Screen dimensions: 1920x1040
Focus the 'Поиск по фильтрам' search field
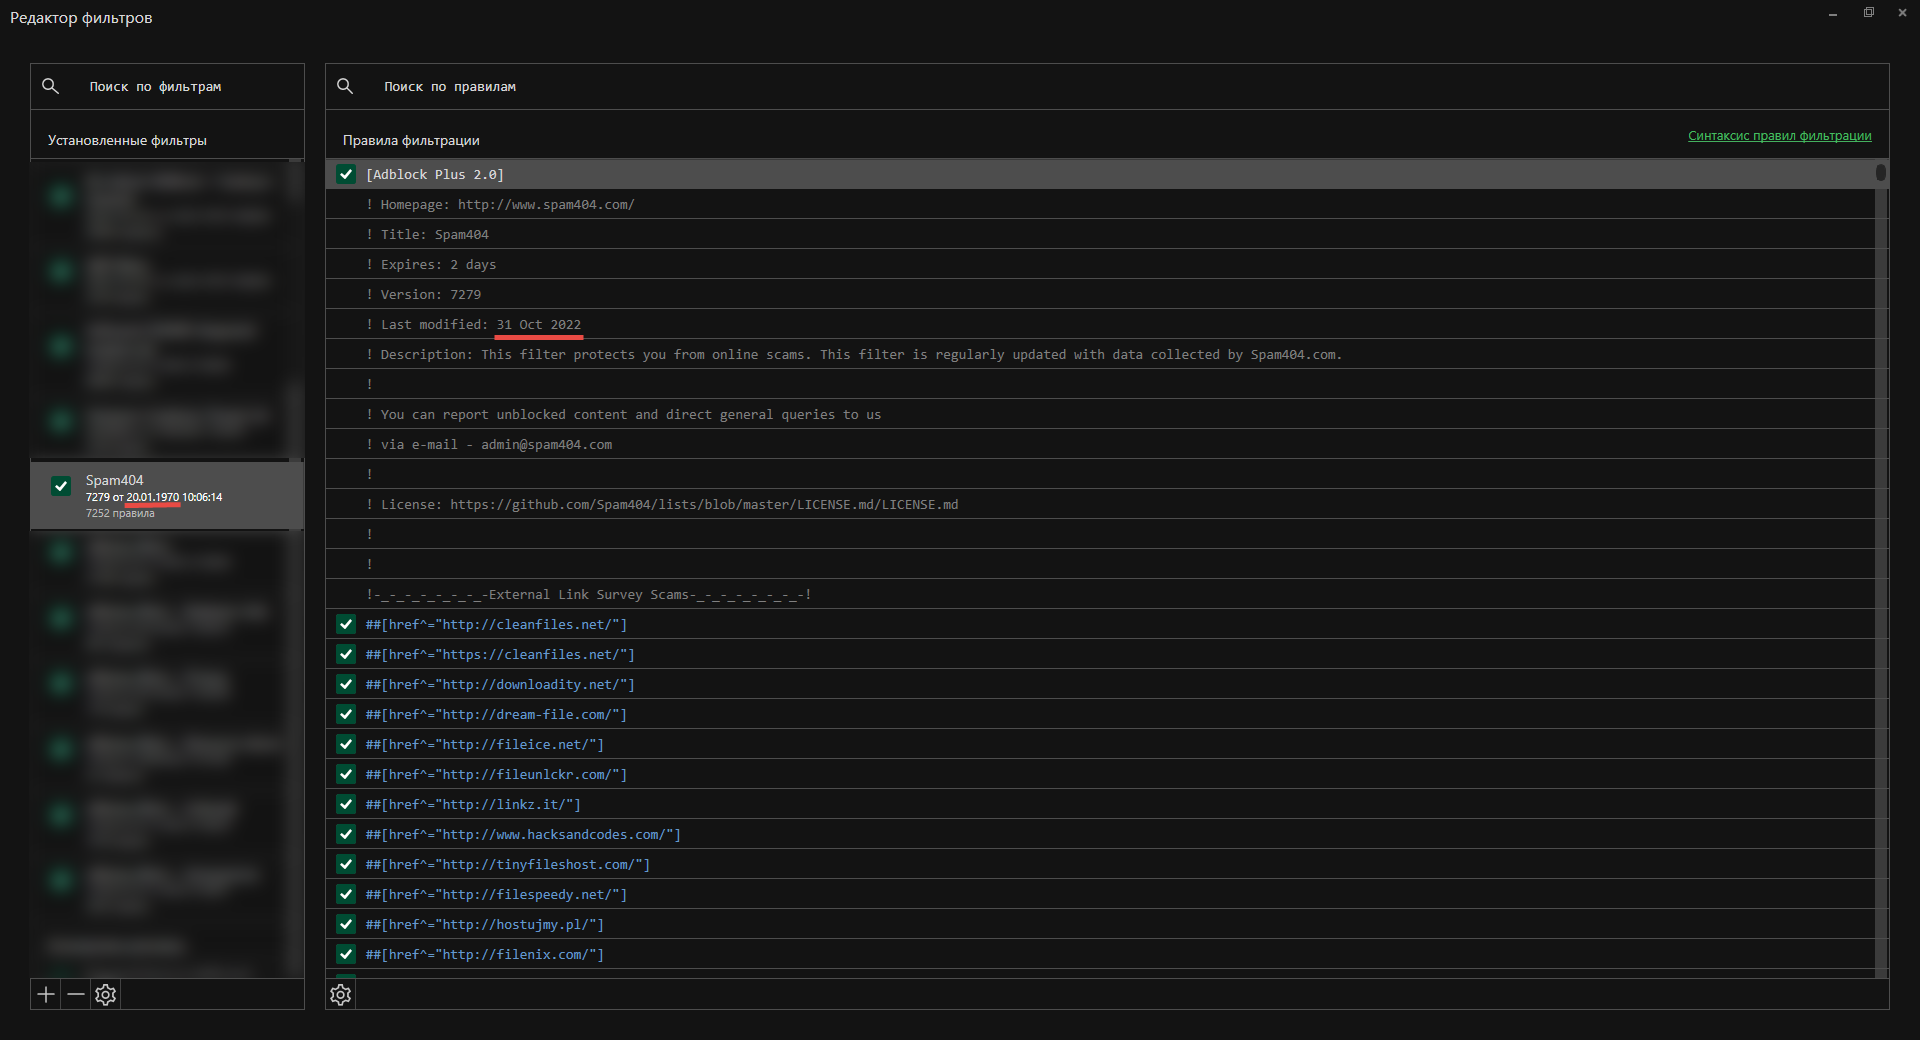(167, 87)
